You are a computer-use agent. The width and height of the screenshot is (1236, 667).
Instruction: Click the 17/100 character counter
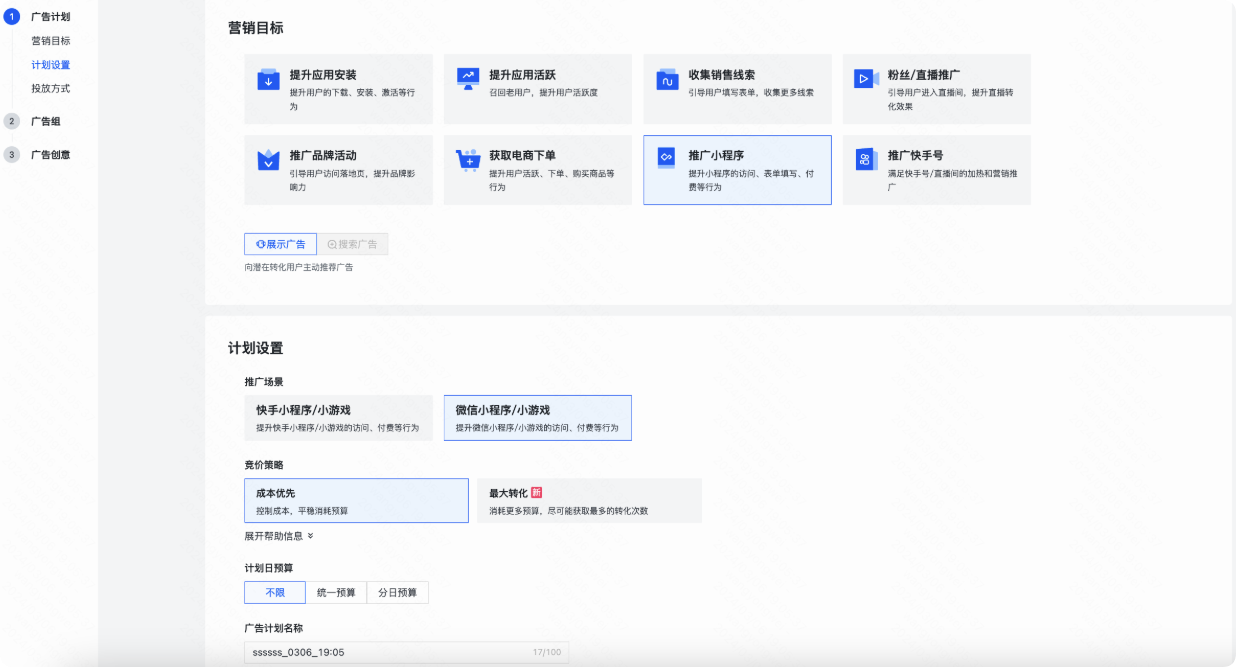[x=547, y=653]
